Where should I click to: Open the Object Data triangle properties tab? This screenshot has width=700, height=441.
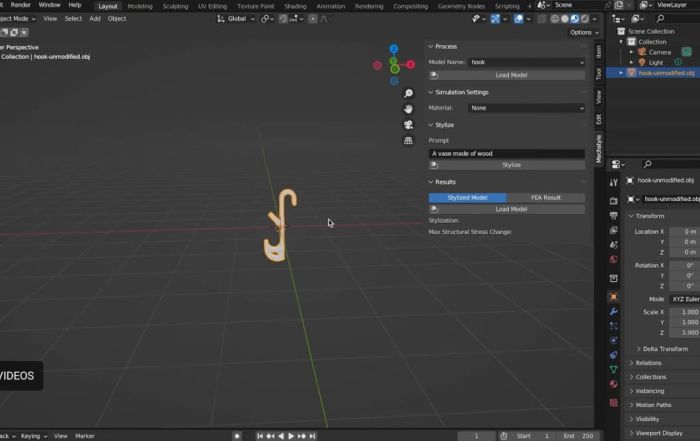point(613,369)
